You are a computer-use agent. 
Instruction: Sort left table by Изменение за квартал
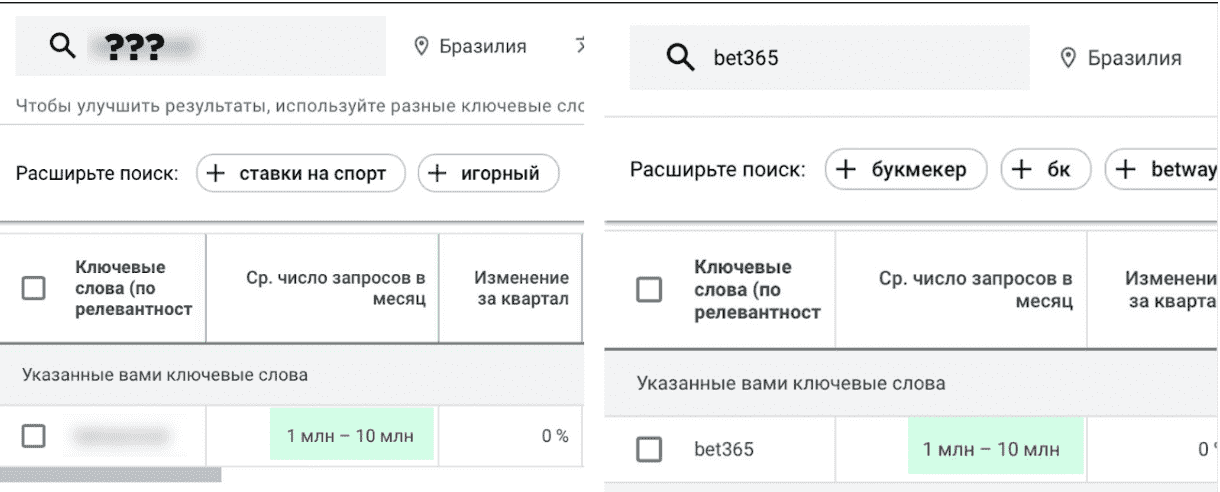coord(521,289)
